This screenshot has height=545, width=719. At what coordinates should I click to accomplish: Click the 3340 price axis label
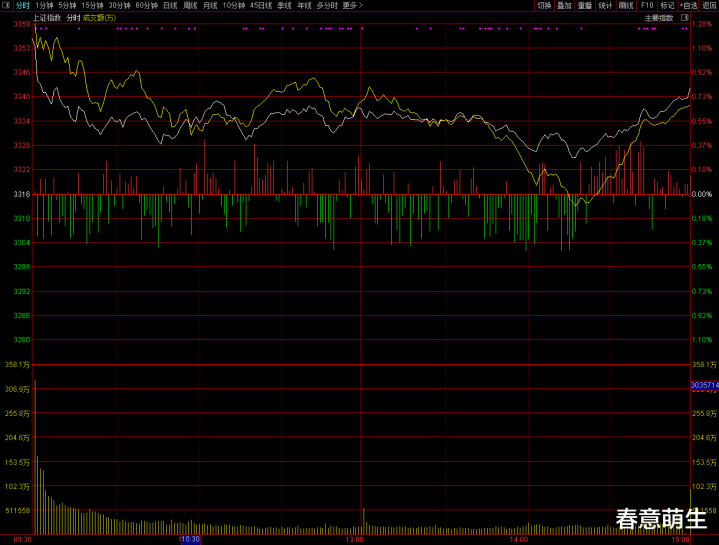[22, 96]
